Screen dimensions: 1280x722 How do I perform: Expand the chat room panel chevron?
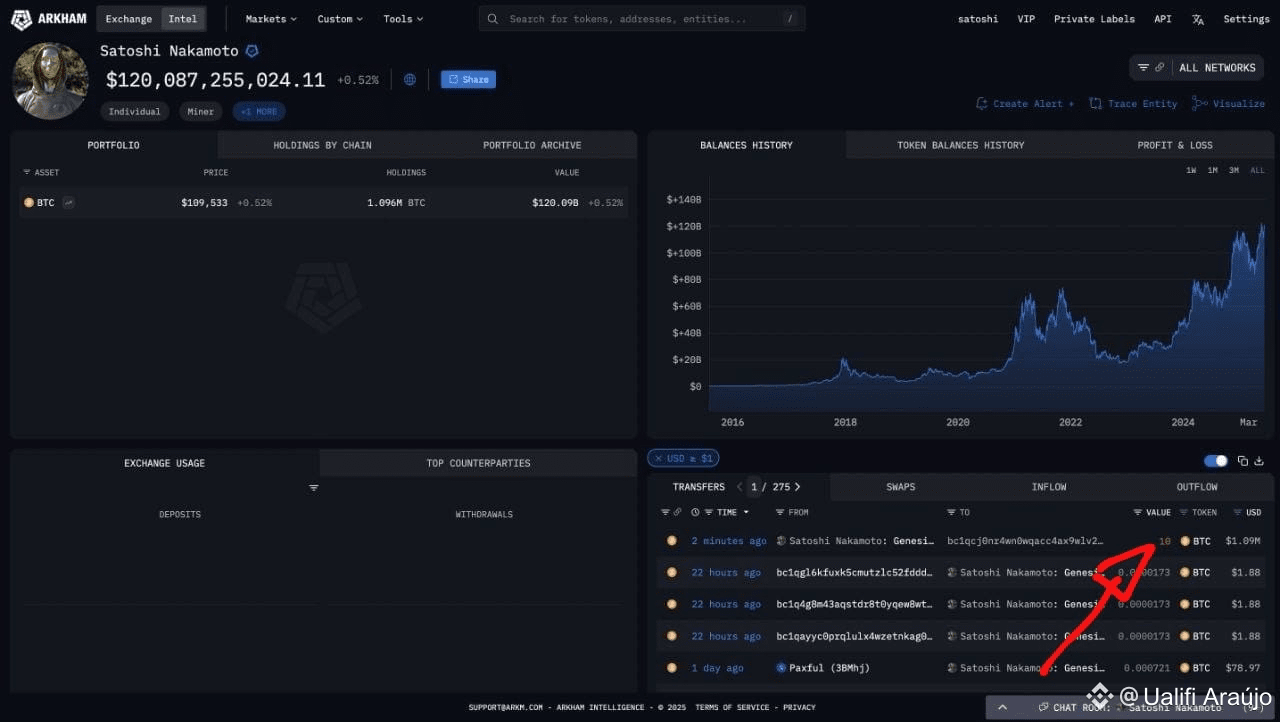tap(1003, 708)
